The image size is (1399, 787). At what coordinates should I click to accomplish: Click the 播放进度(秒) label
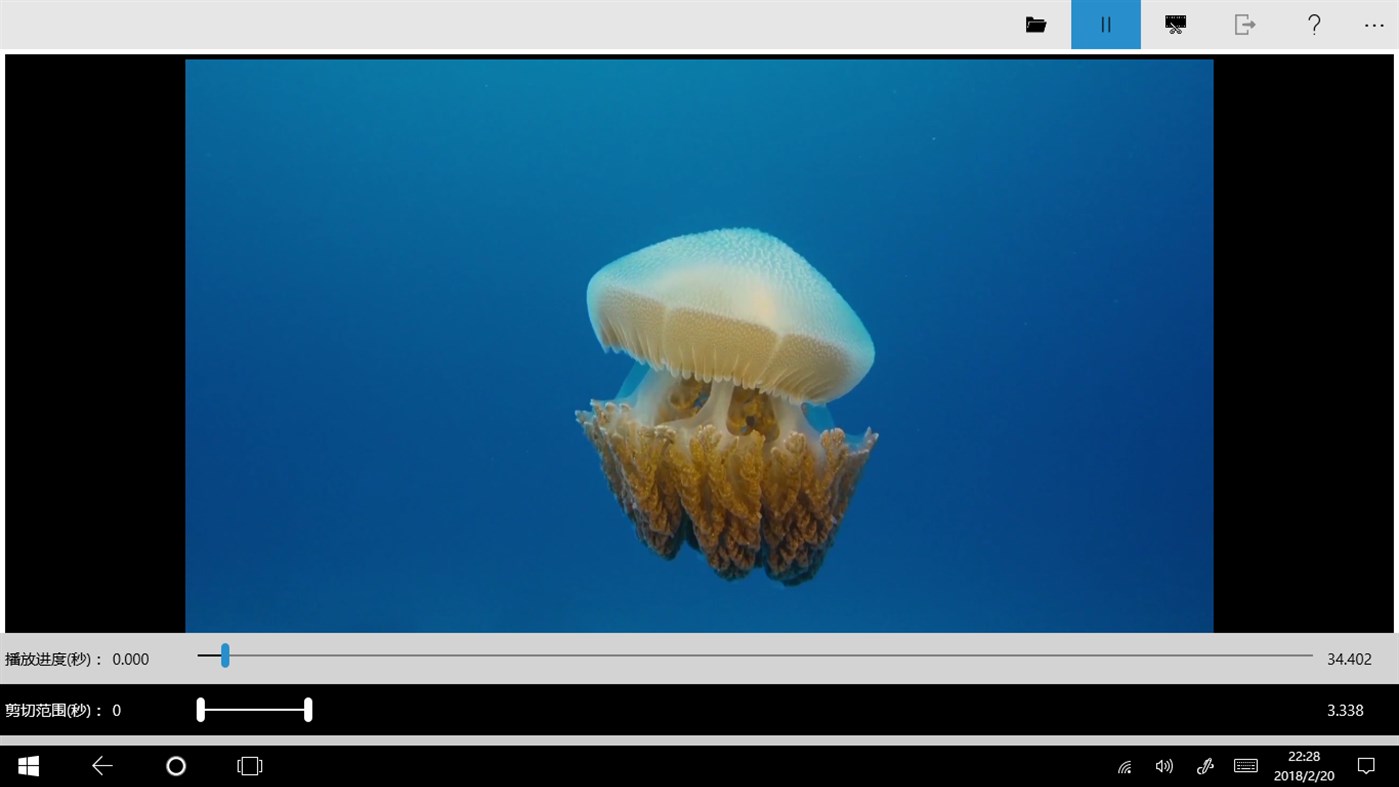click(x=54, y=659)
